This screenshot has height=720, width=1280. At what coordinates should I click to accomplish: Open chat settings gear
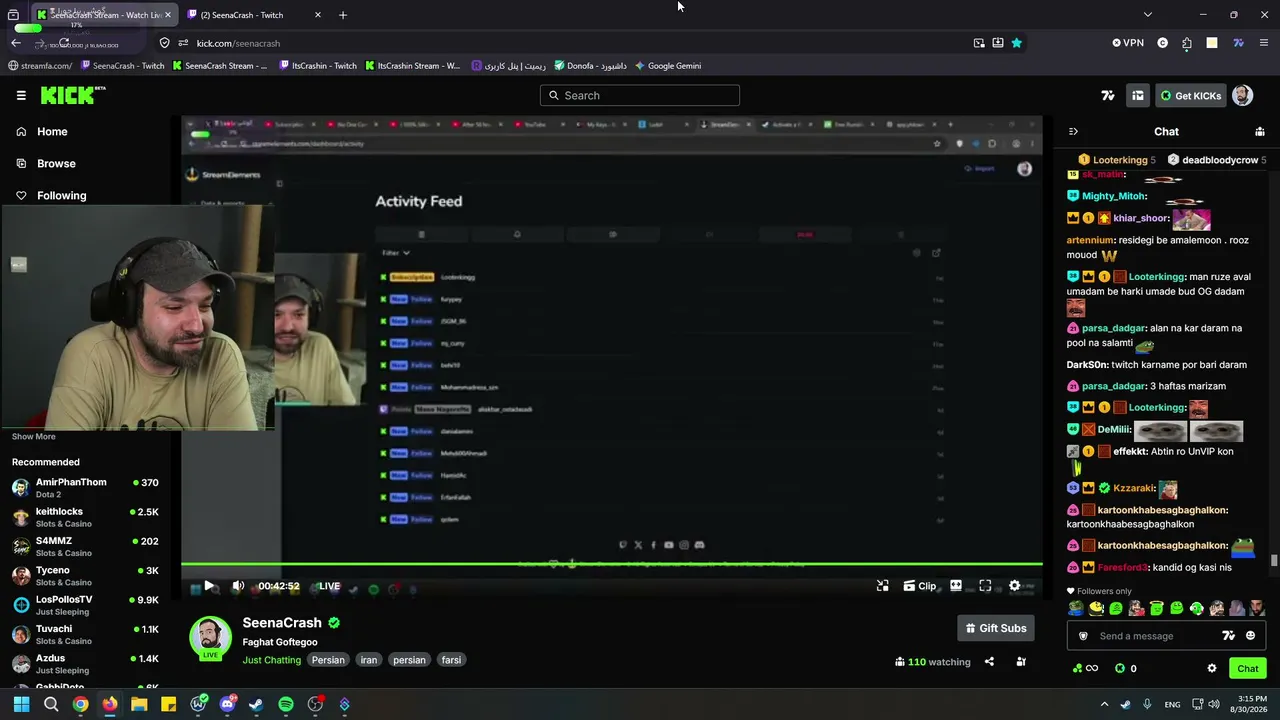[1212, 669]
